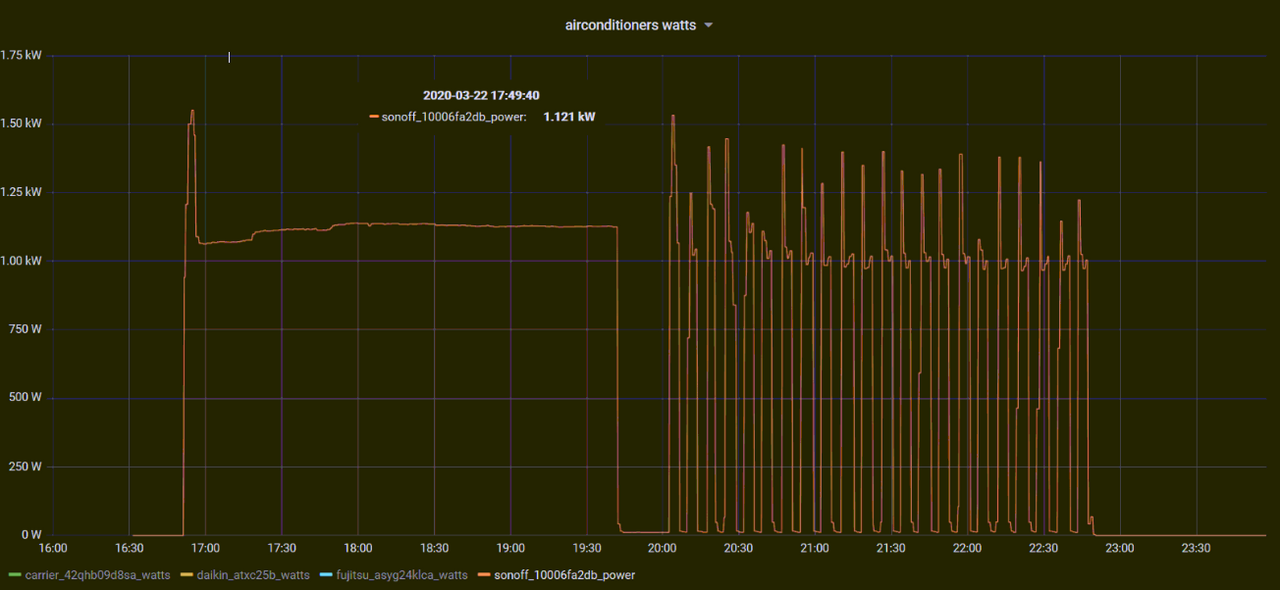
Task: Click the 1.00 kW y-axis label
Action: point(21,261)
